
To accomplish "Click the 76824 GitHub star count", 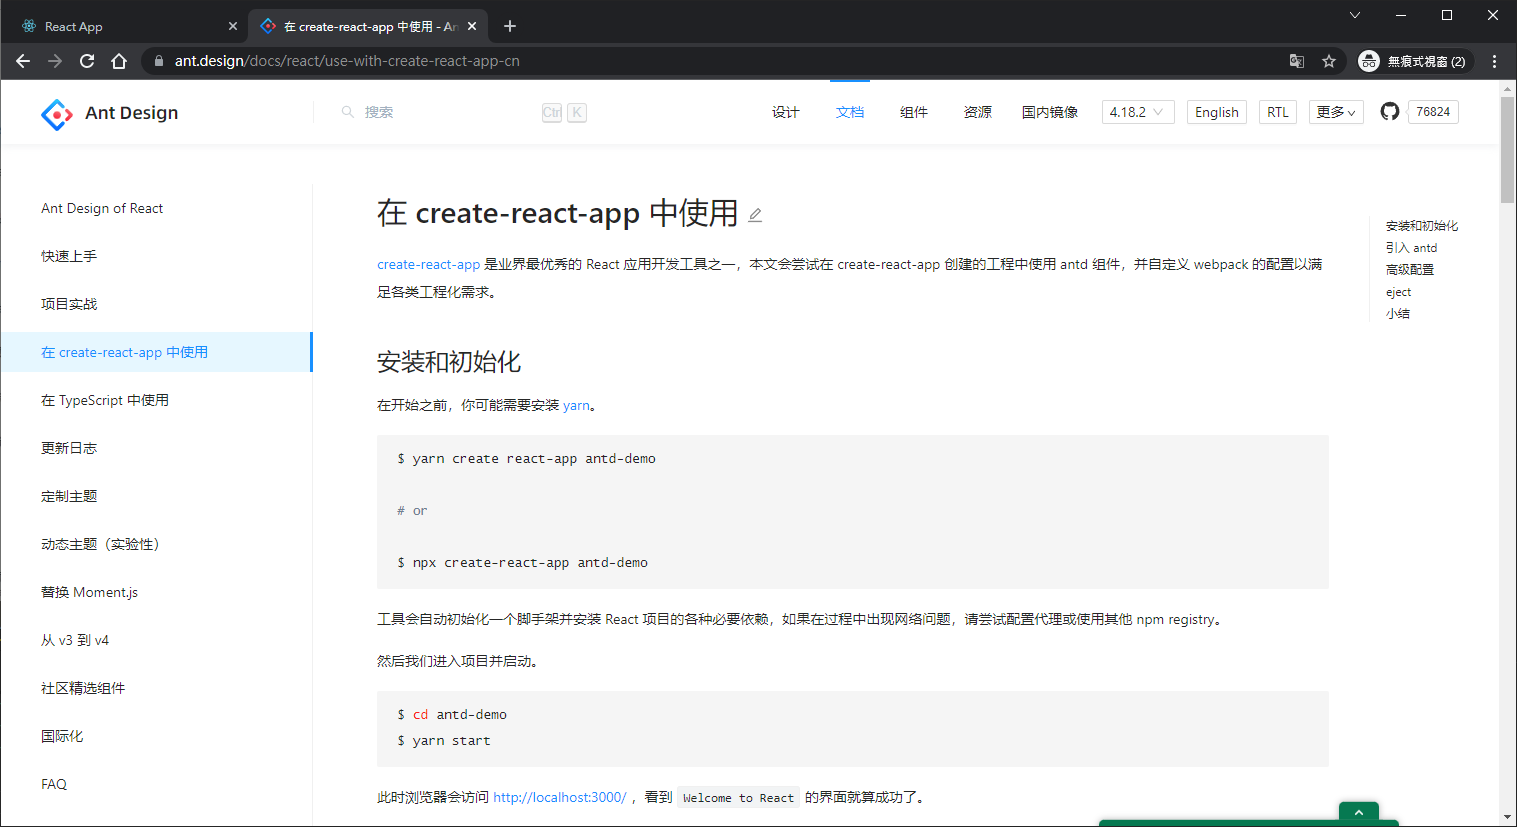I will point(1433,112).
